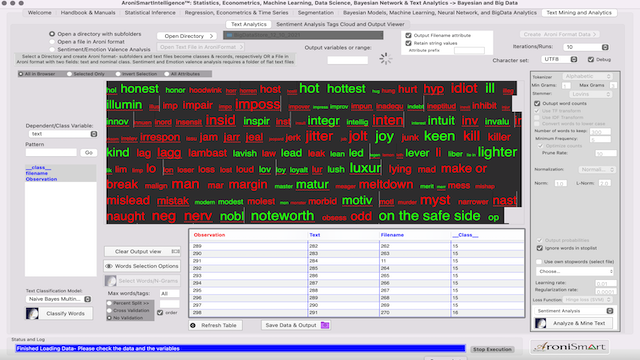Select 'Open a file in Aroni format' radio
Viewport: 640px width, 360px height.
(52, 42)
